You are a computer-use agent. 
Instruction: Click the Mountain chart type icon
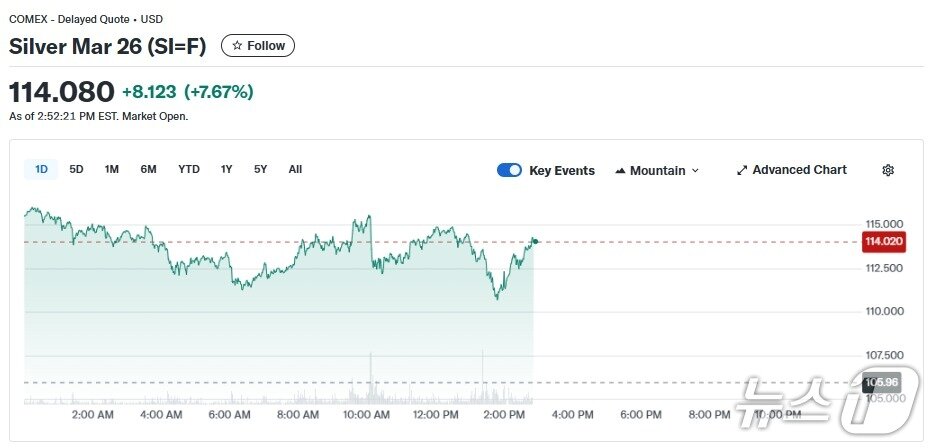click(620, 171)
